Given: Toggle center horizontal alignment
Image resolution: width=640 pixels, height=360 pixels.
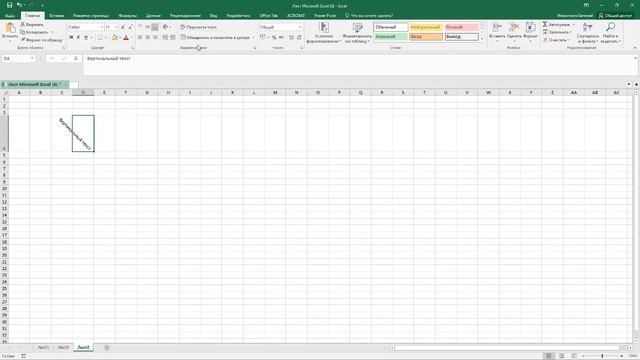Looking at the screenshot, I should tap(147, 37).
